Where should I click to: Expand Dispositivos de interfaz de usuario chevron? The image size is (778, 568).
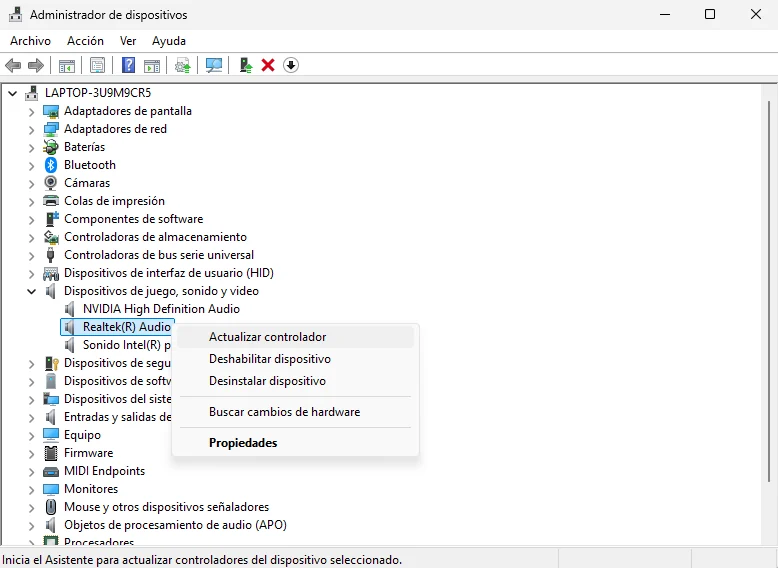[31, 273]
